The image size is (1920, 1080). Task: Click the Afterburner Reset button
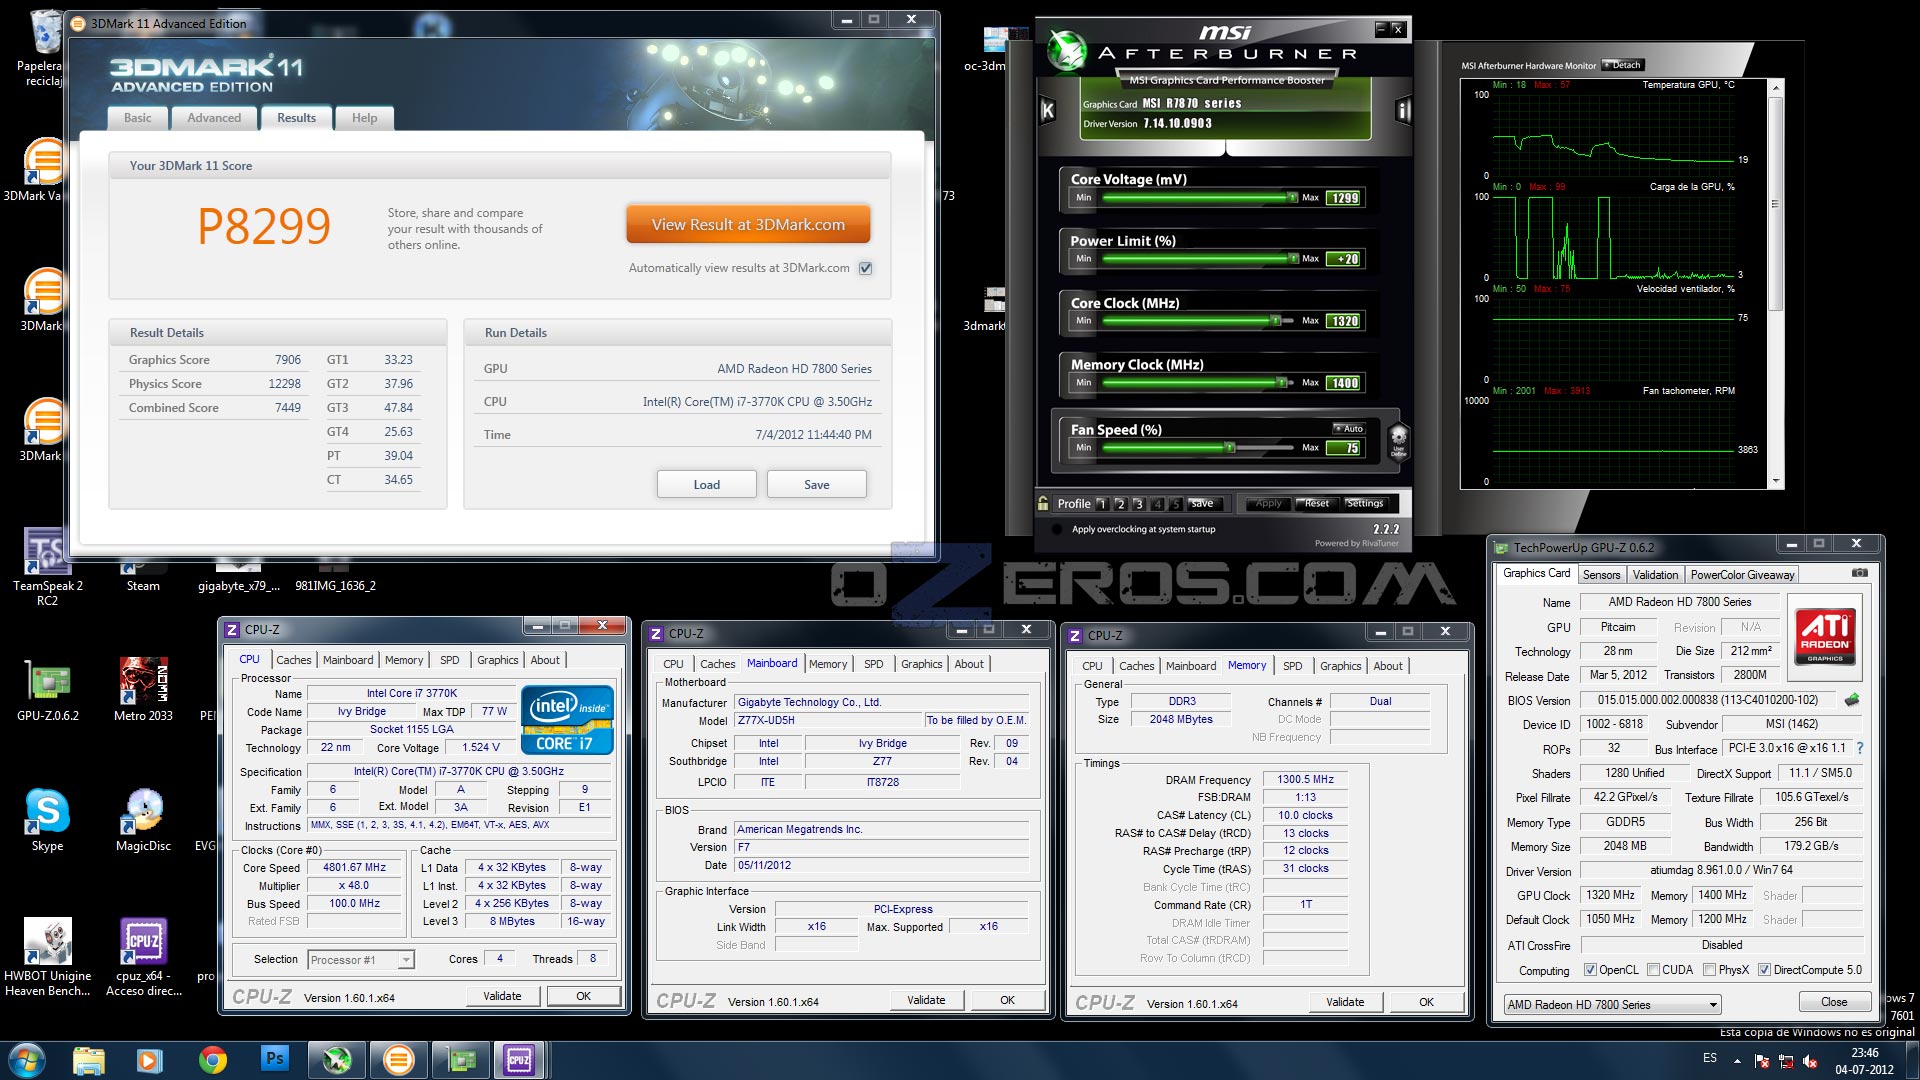(1317, 503)
